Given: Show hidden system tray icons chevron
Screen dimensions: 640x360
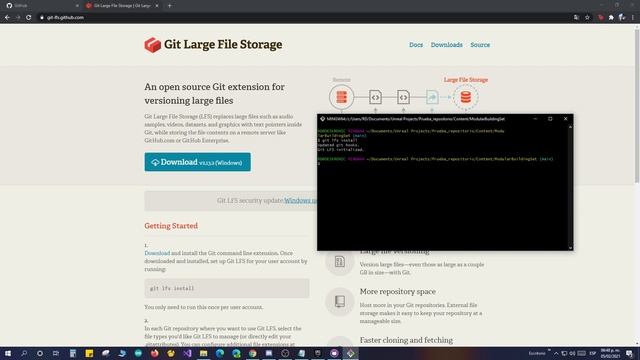Looking at the screenshot, I should pos(556,353).
